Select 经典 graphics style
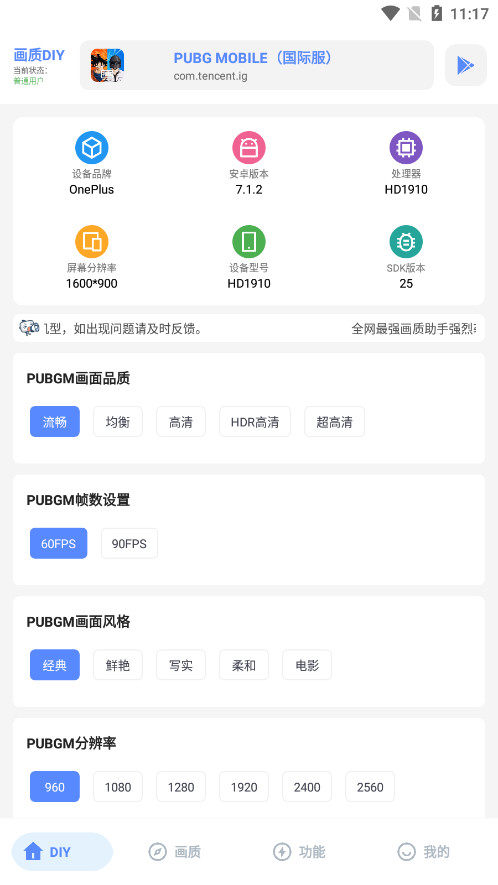Screen dimensions: 498x885 coord(55,665)
